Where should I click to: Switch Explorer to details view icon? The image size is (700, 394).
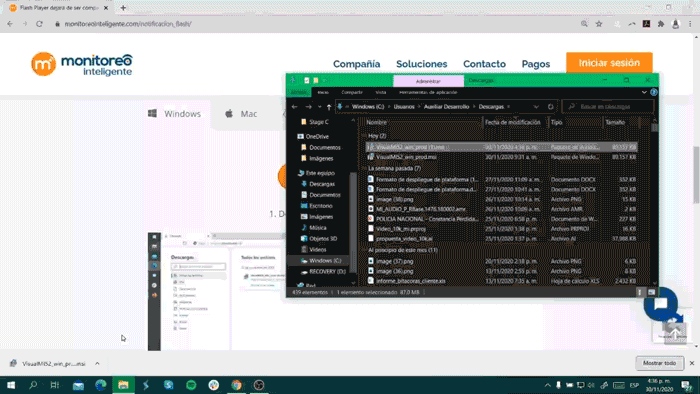(640, 292)
